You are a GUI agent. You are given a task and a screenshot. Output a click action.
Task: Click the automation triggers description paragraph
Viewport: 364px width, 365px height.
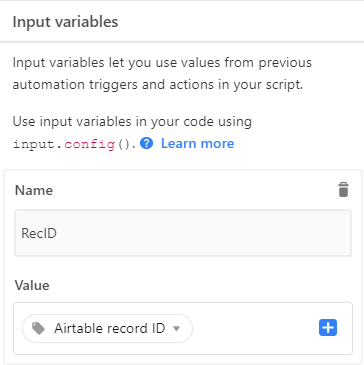point(162,74)
